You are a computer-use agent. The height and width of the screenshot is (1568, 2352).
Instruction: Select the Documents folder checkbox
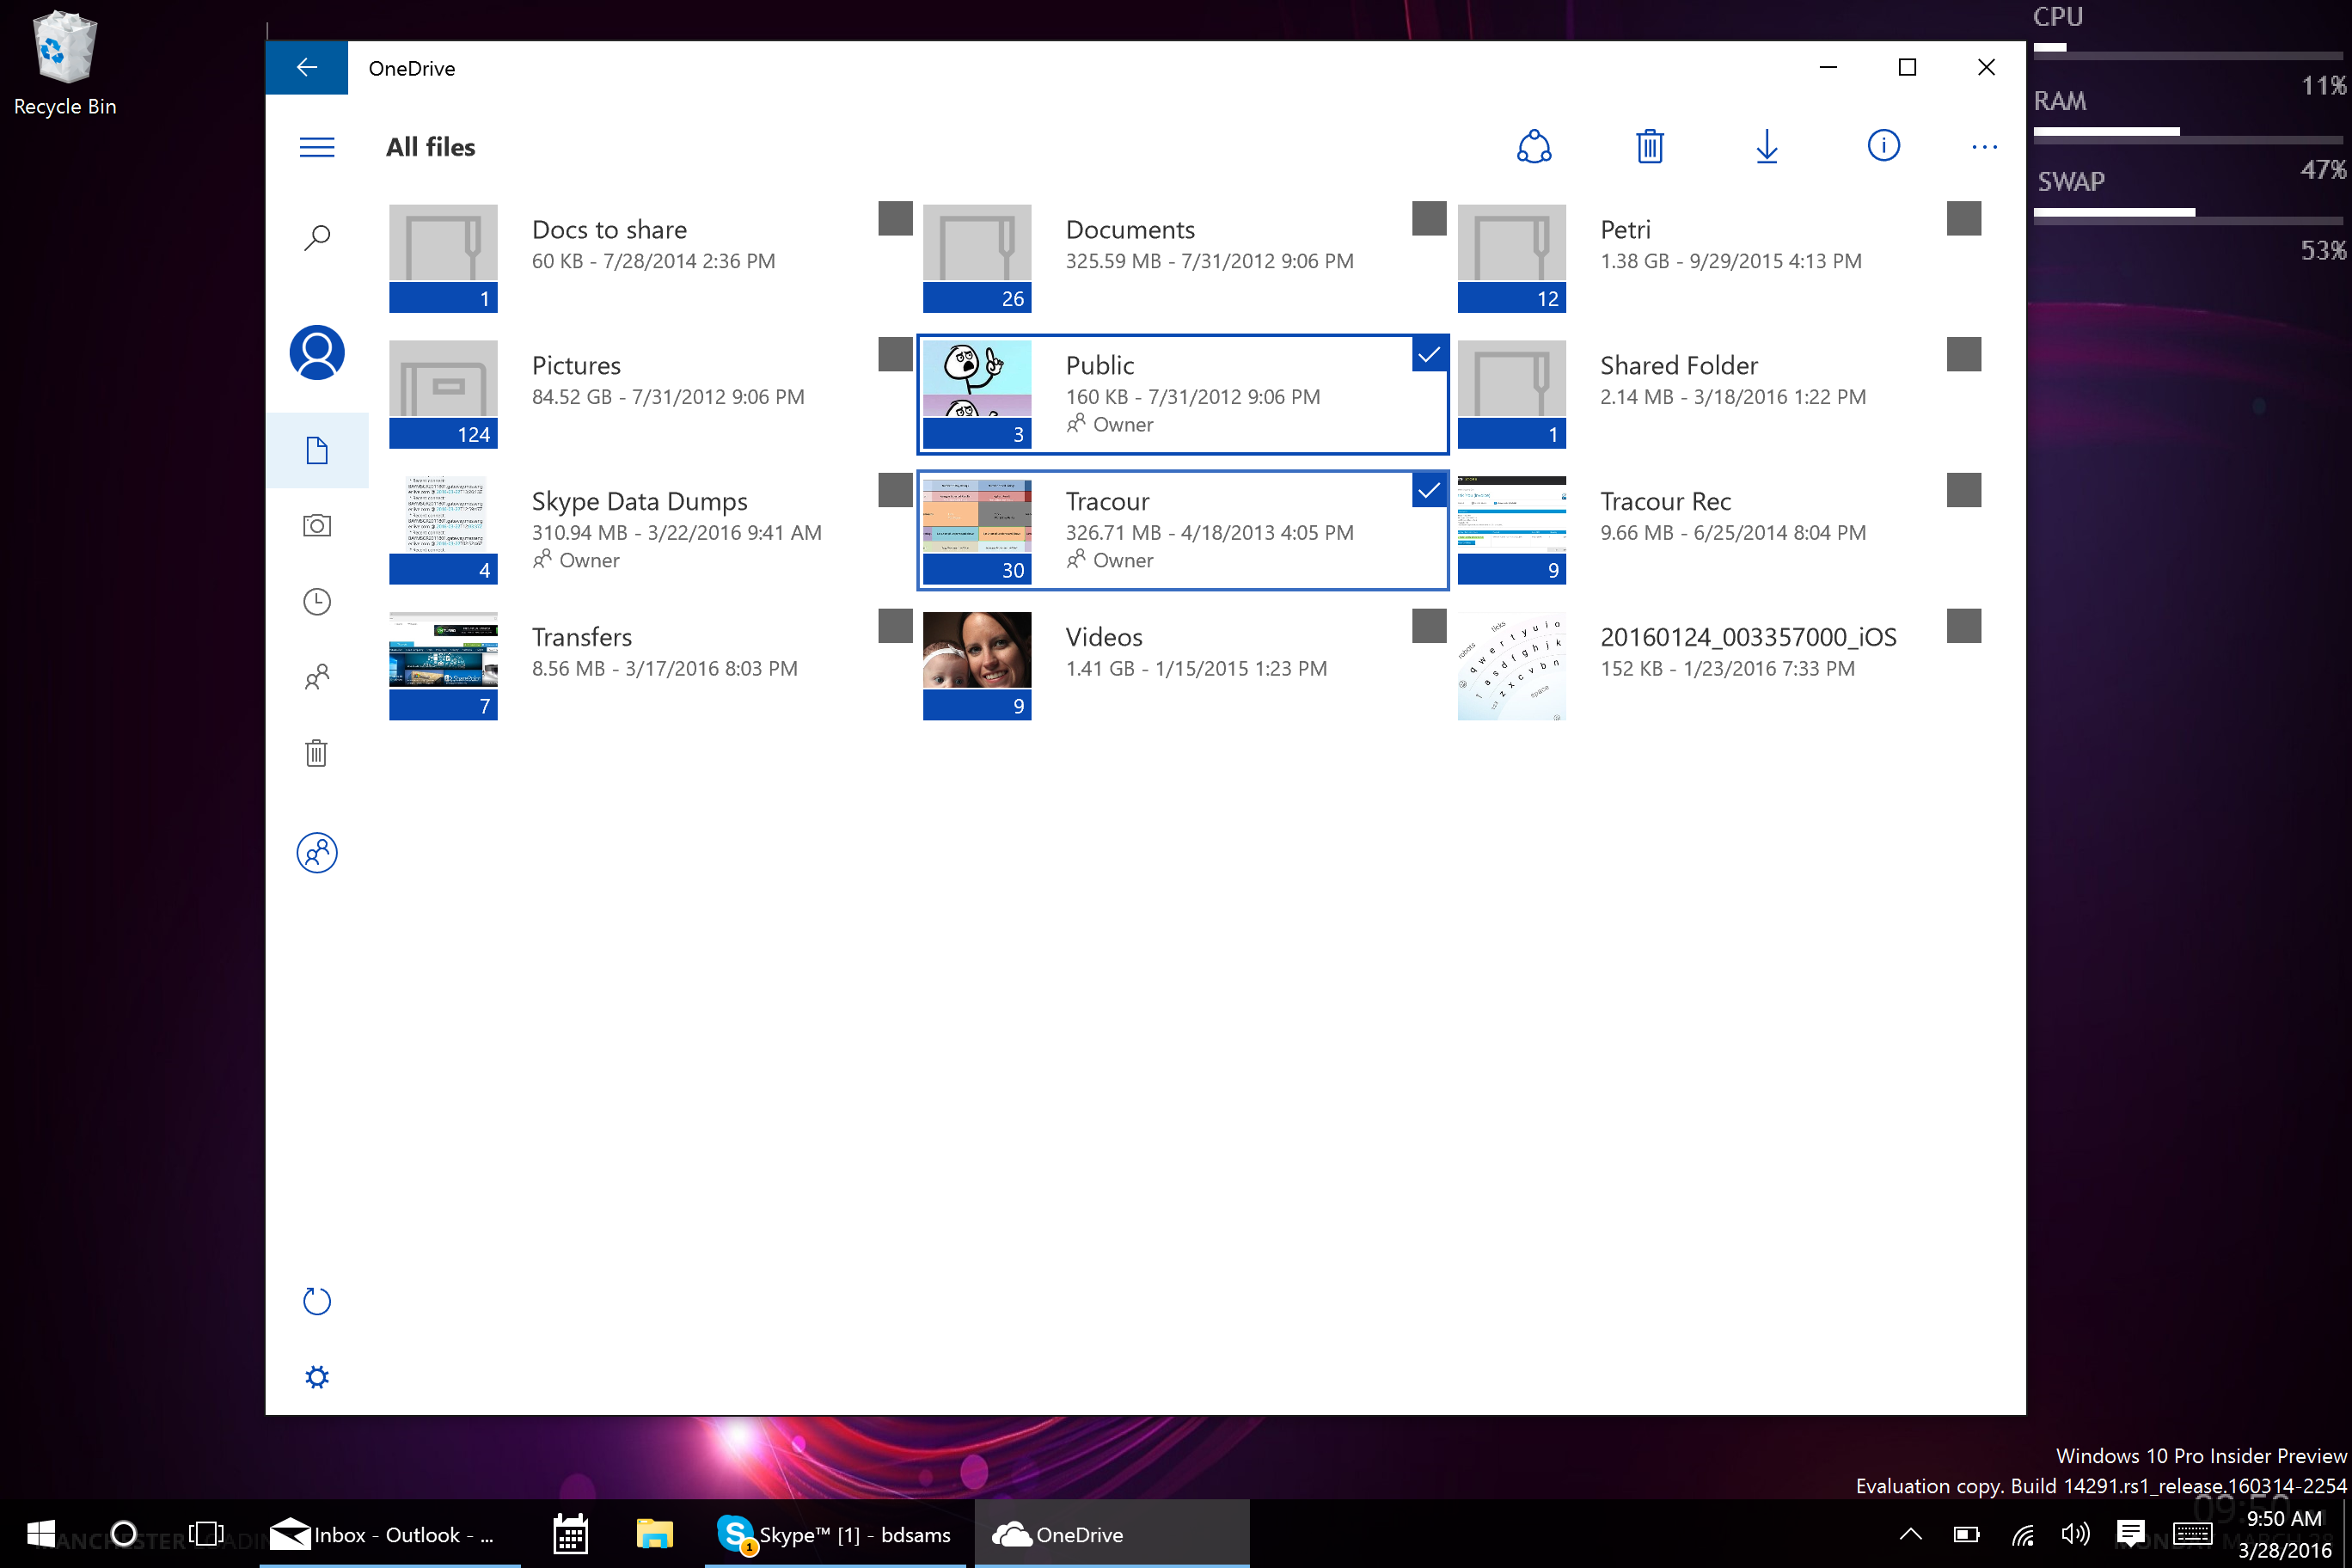(x=1429, y=218)
